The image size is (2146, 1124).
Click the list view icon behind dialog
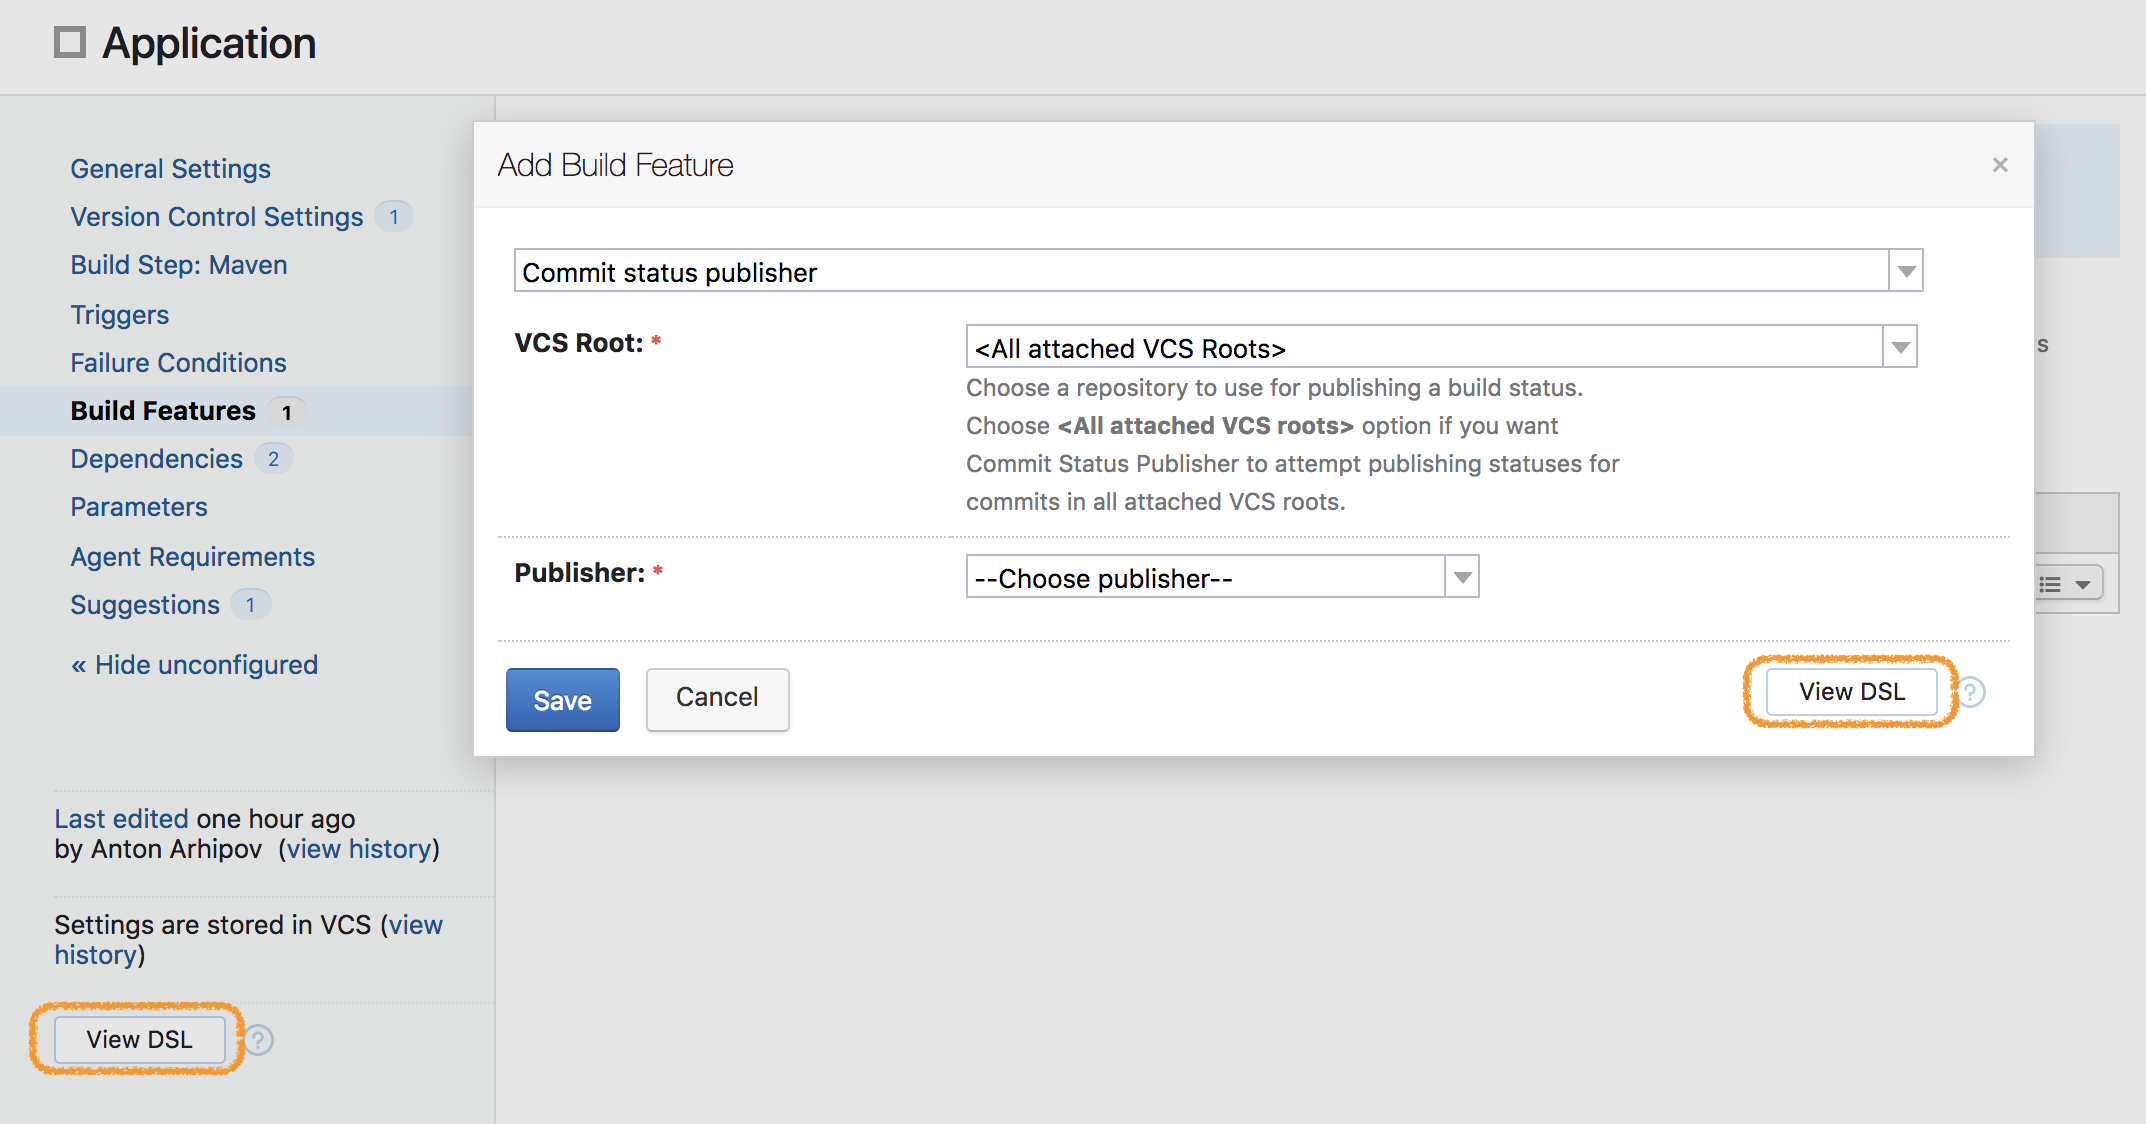(x=2050, y=585)
